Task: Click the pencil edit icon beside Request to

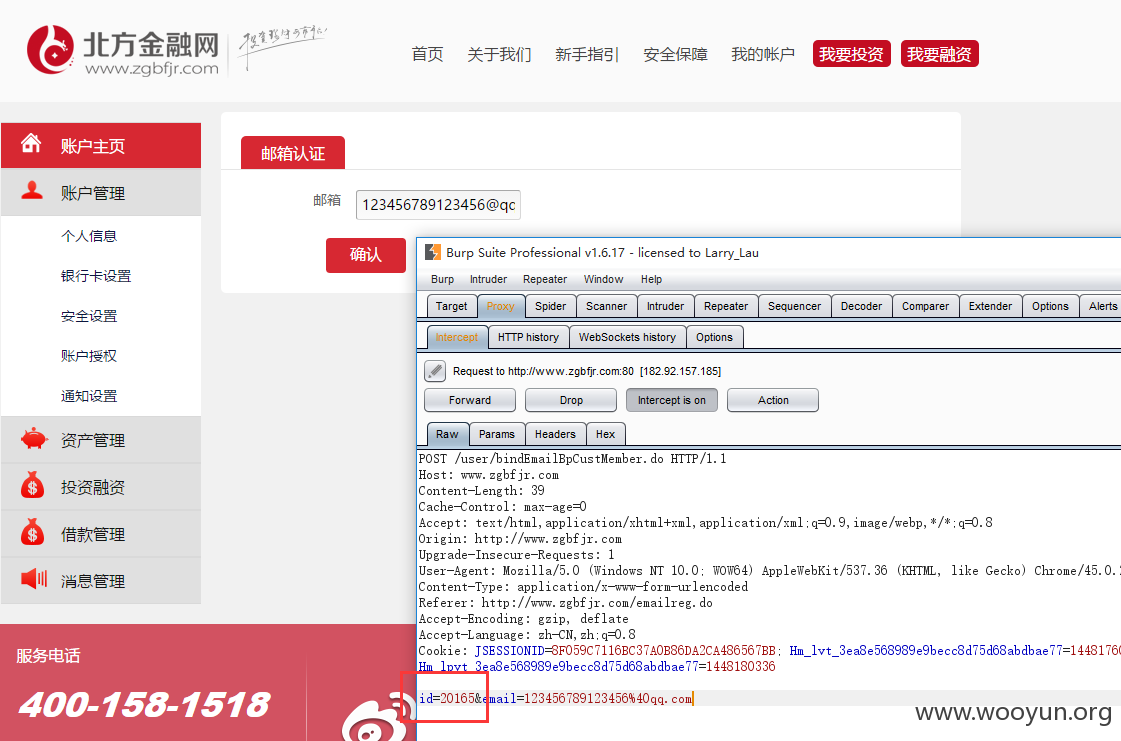Action: 435,370
